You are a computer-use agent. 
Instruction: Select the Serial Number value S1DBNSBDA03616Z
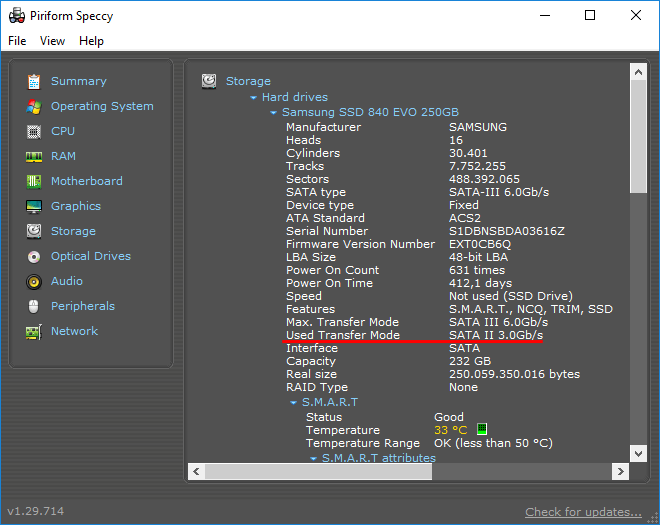click(x=507, y=231)
